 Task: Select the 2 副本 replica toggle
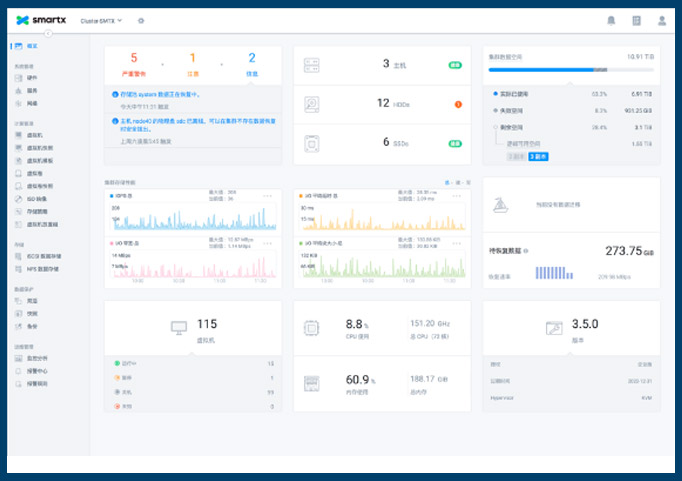(516, 157)
